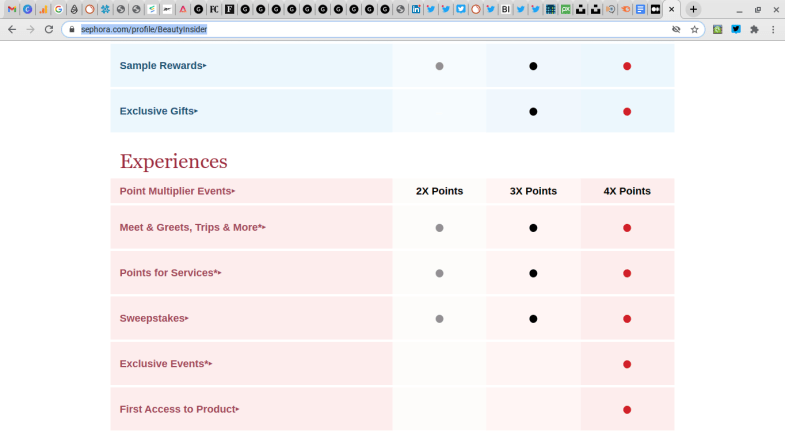This screenshot has height=442, width=785.
Task: Open the Chrome three-dot menu
Action: tap(773, 30)
